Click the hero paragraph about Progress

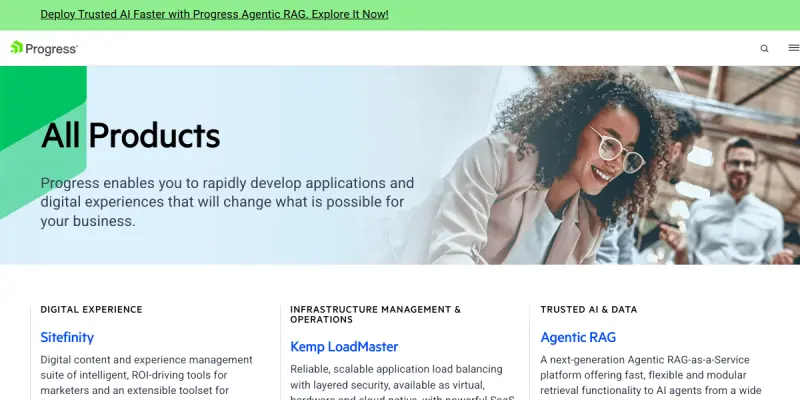pyautogui.click(x=227, y=202)
